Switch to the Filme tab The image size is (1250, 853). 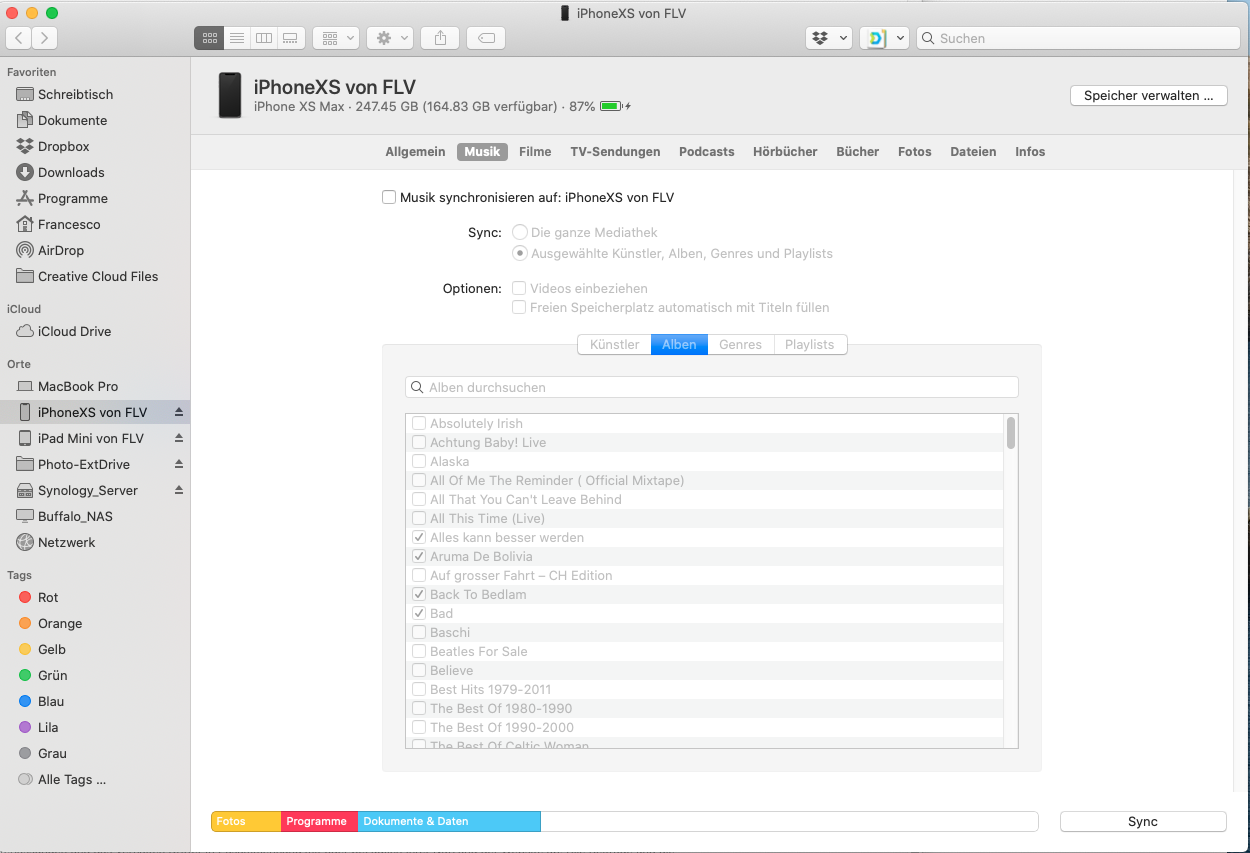click(x=535, y=152)
